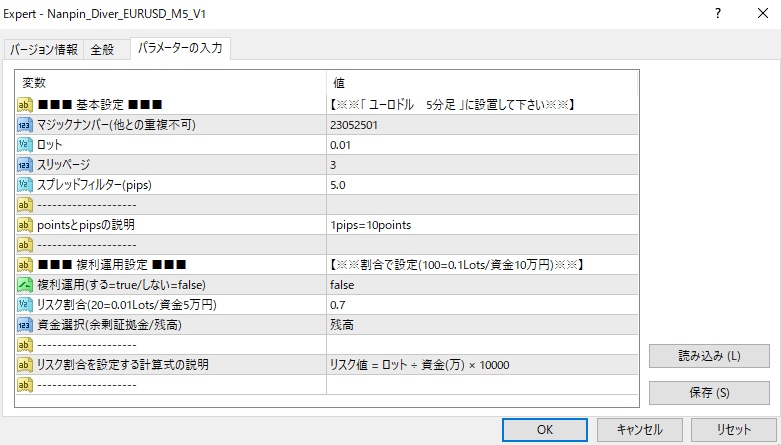Click the リスク割合を設定する計算式の説明 label
This screenshot has width=781, height=445.
[x=123, y=365]
